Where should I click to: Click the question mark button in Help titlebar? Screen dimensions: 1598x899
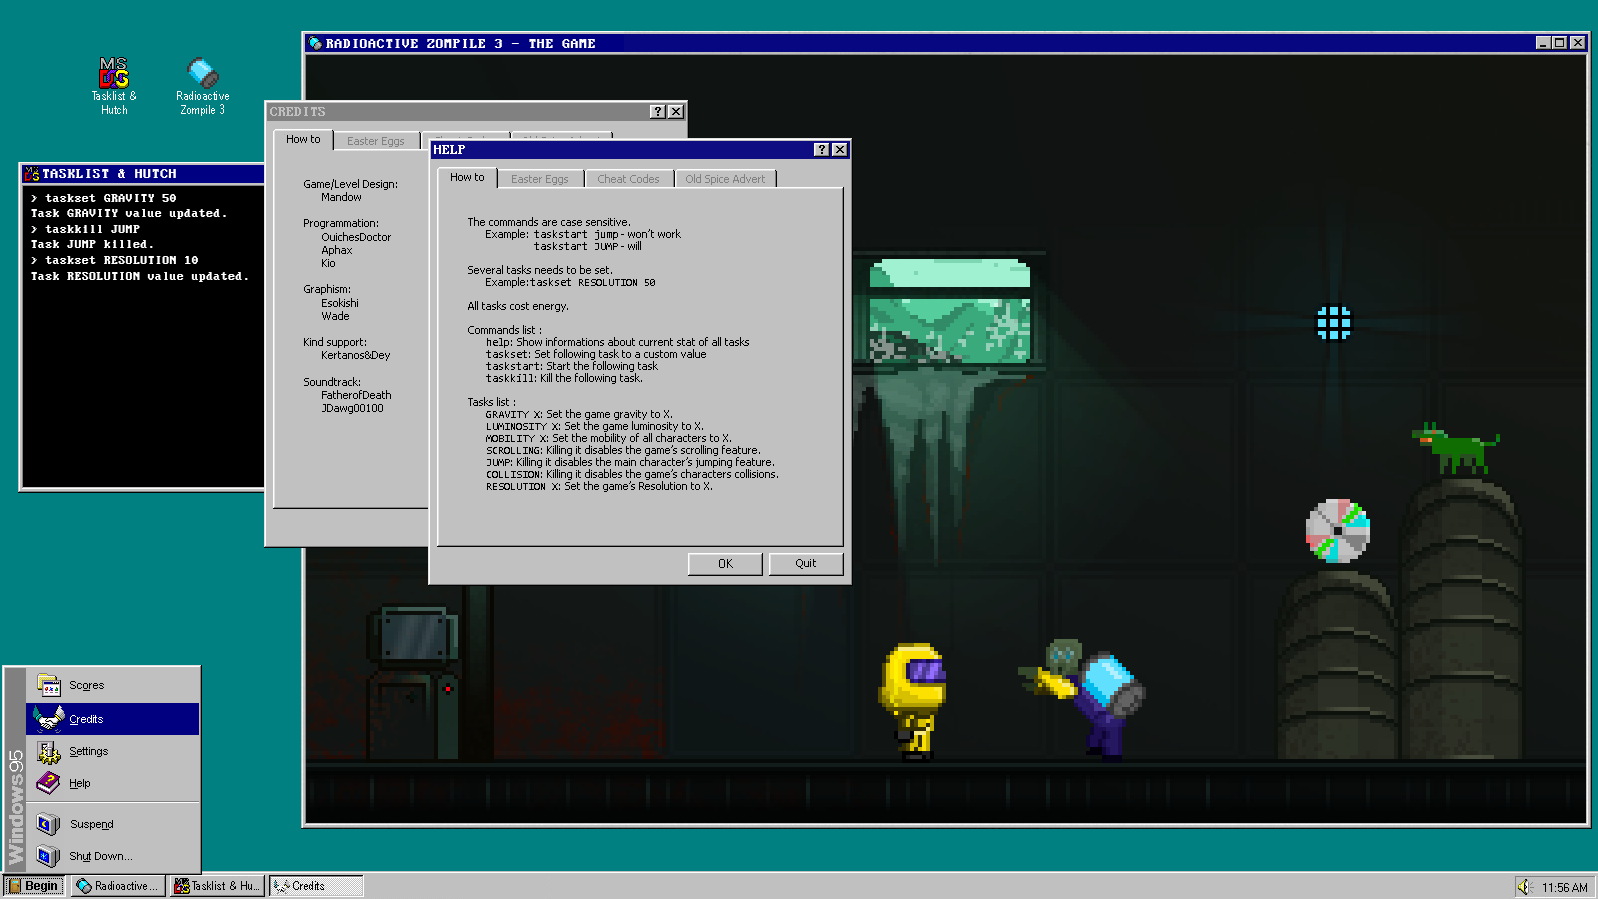coord(821,149)
